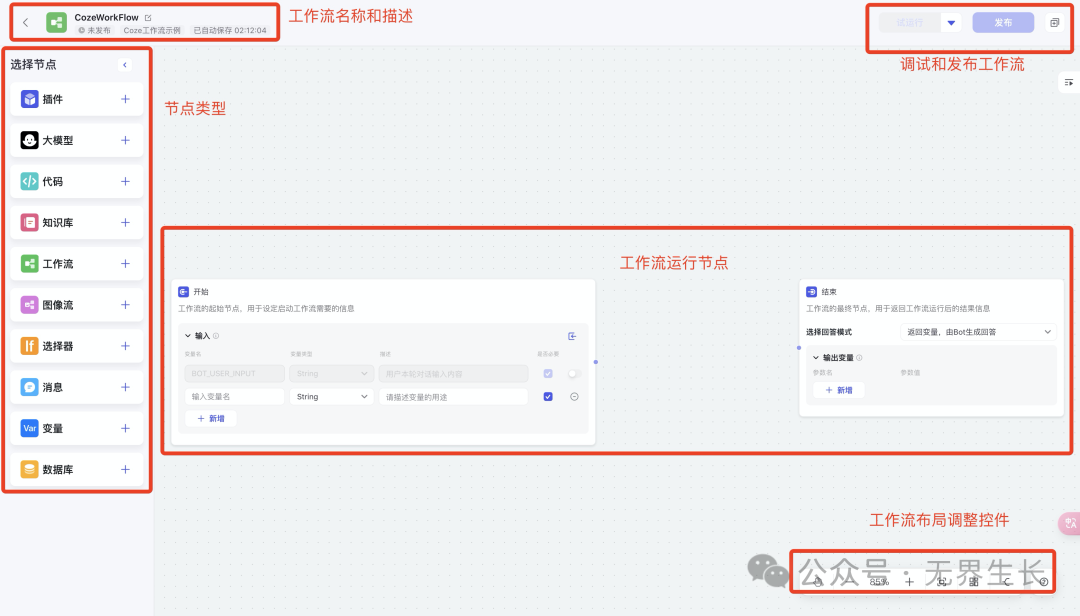Image resolution: width=1080 pixels, height=616 pixels.
Task: Click the 开始 node icon
Action: [183, 292]
